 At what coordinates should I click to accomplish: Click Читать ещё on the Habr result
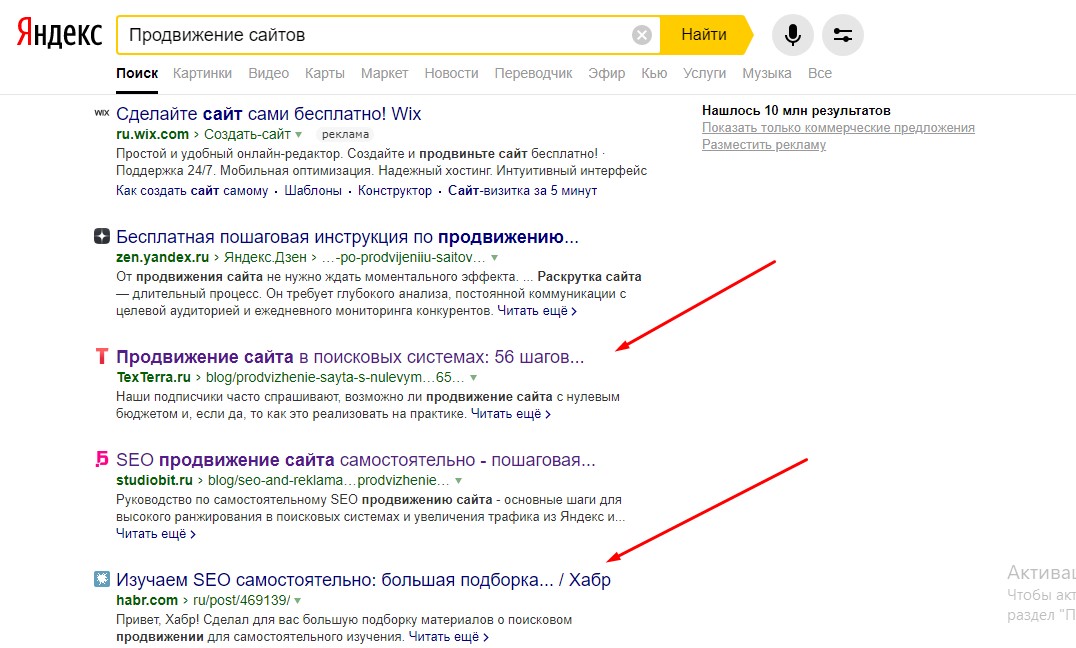(444, 635)
